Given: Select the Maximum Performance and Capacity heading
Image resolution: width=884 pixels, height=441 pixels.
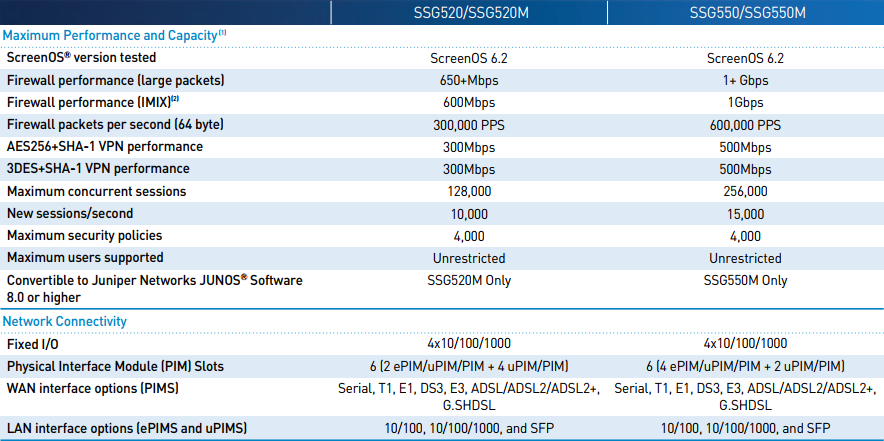Looking at the screenshot, I should (x=114, y=36).
